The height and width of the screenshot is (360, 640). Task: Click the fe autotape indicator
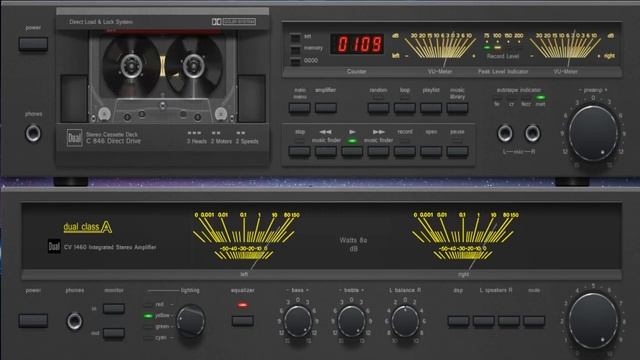point(497,98)
